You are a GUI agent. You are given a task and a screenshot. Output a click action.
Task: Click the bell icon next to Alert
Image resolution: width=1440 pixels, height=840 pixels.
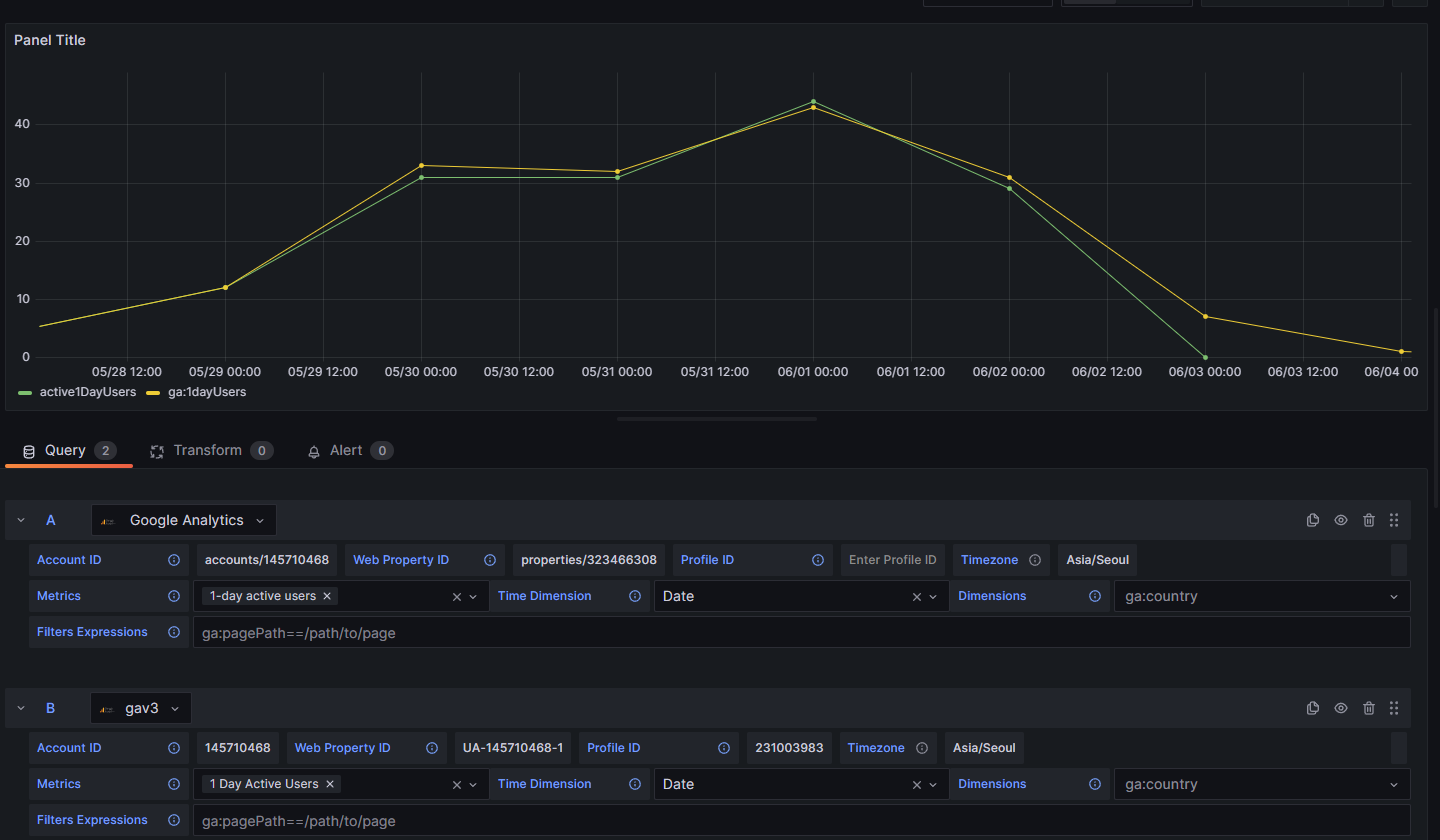pos(313,450)
